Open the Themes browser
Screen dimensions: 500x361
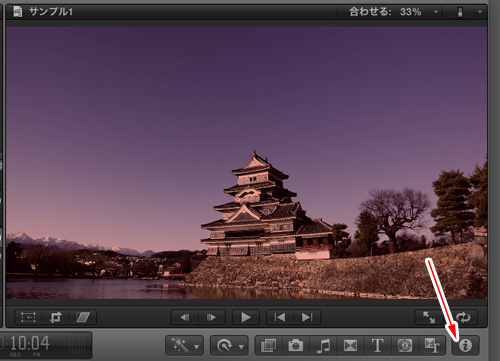pyautogui.click(x=432, y=345)
